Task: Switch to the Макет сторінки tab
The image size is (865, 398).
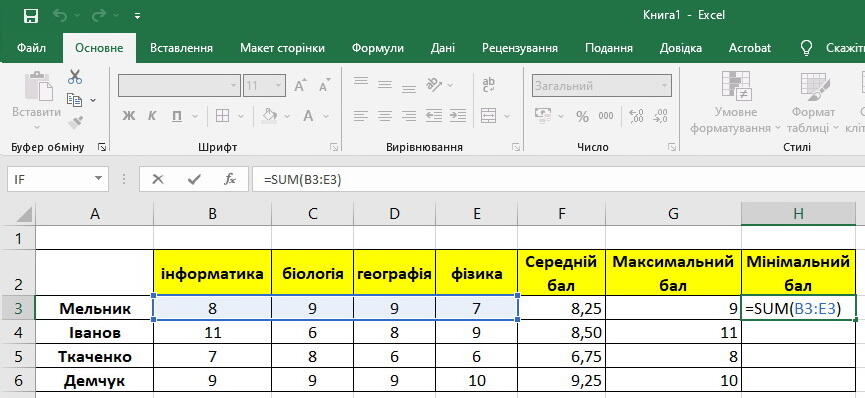Action: [282, 48]
